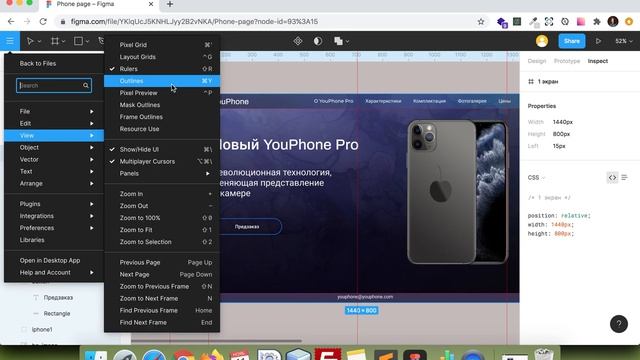Screen dimensions: 640x360
Task: Toggle Mask Outlines menu item
Action: (162, 105)
